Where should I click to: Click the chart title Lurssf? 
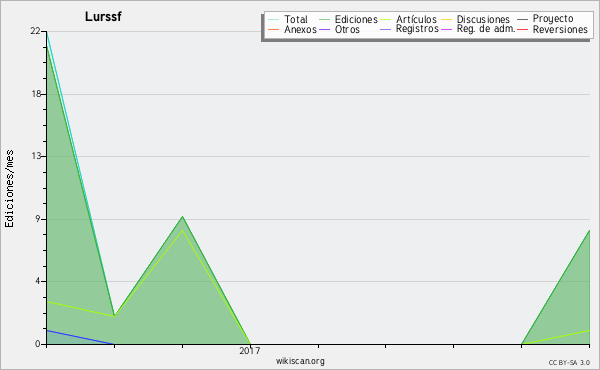(x=103, y=16)
